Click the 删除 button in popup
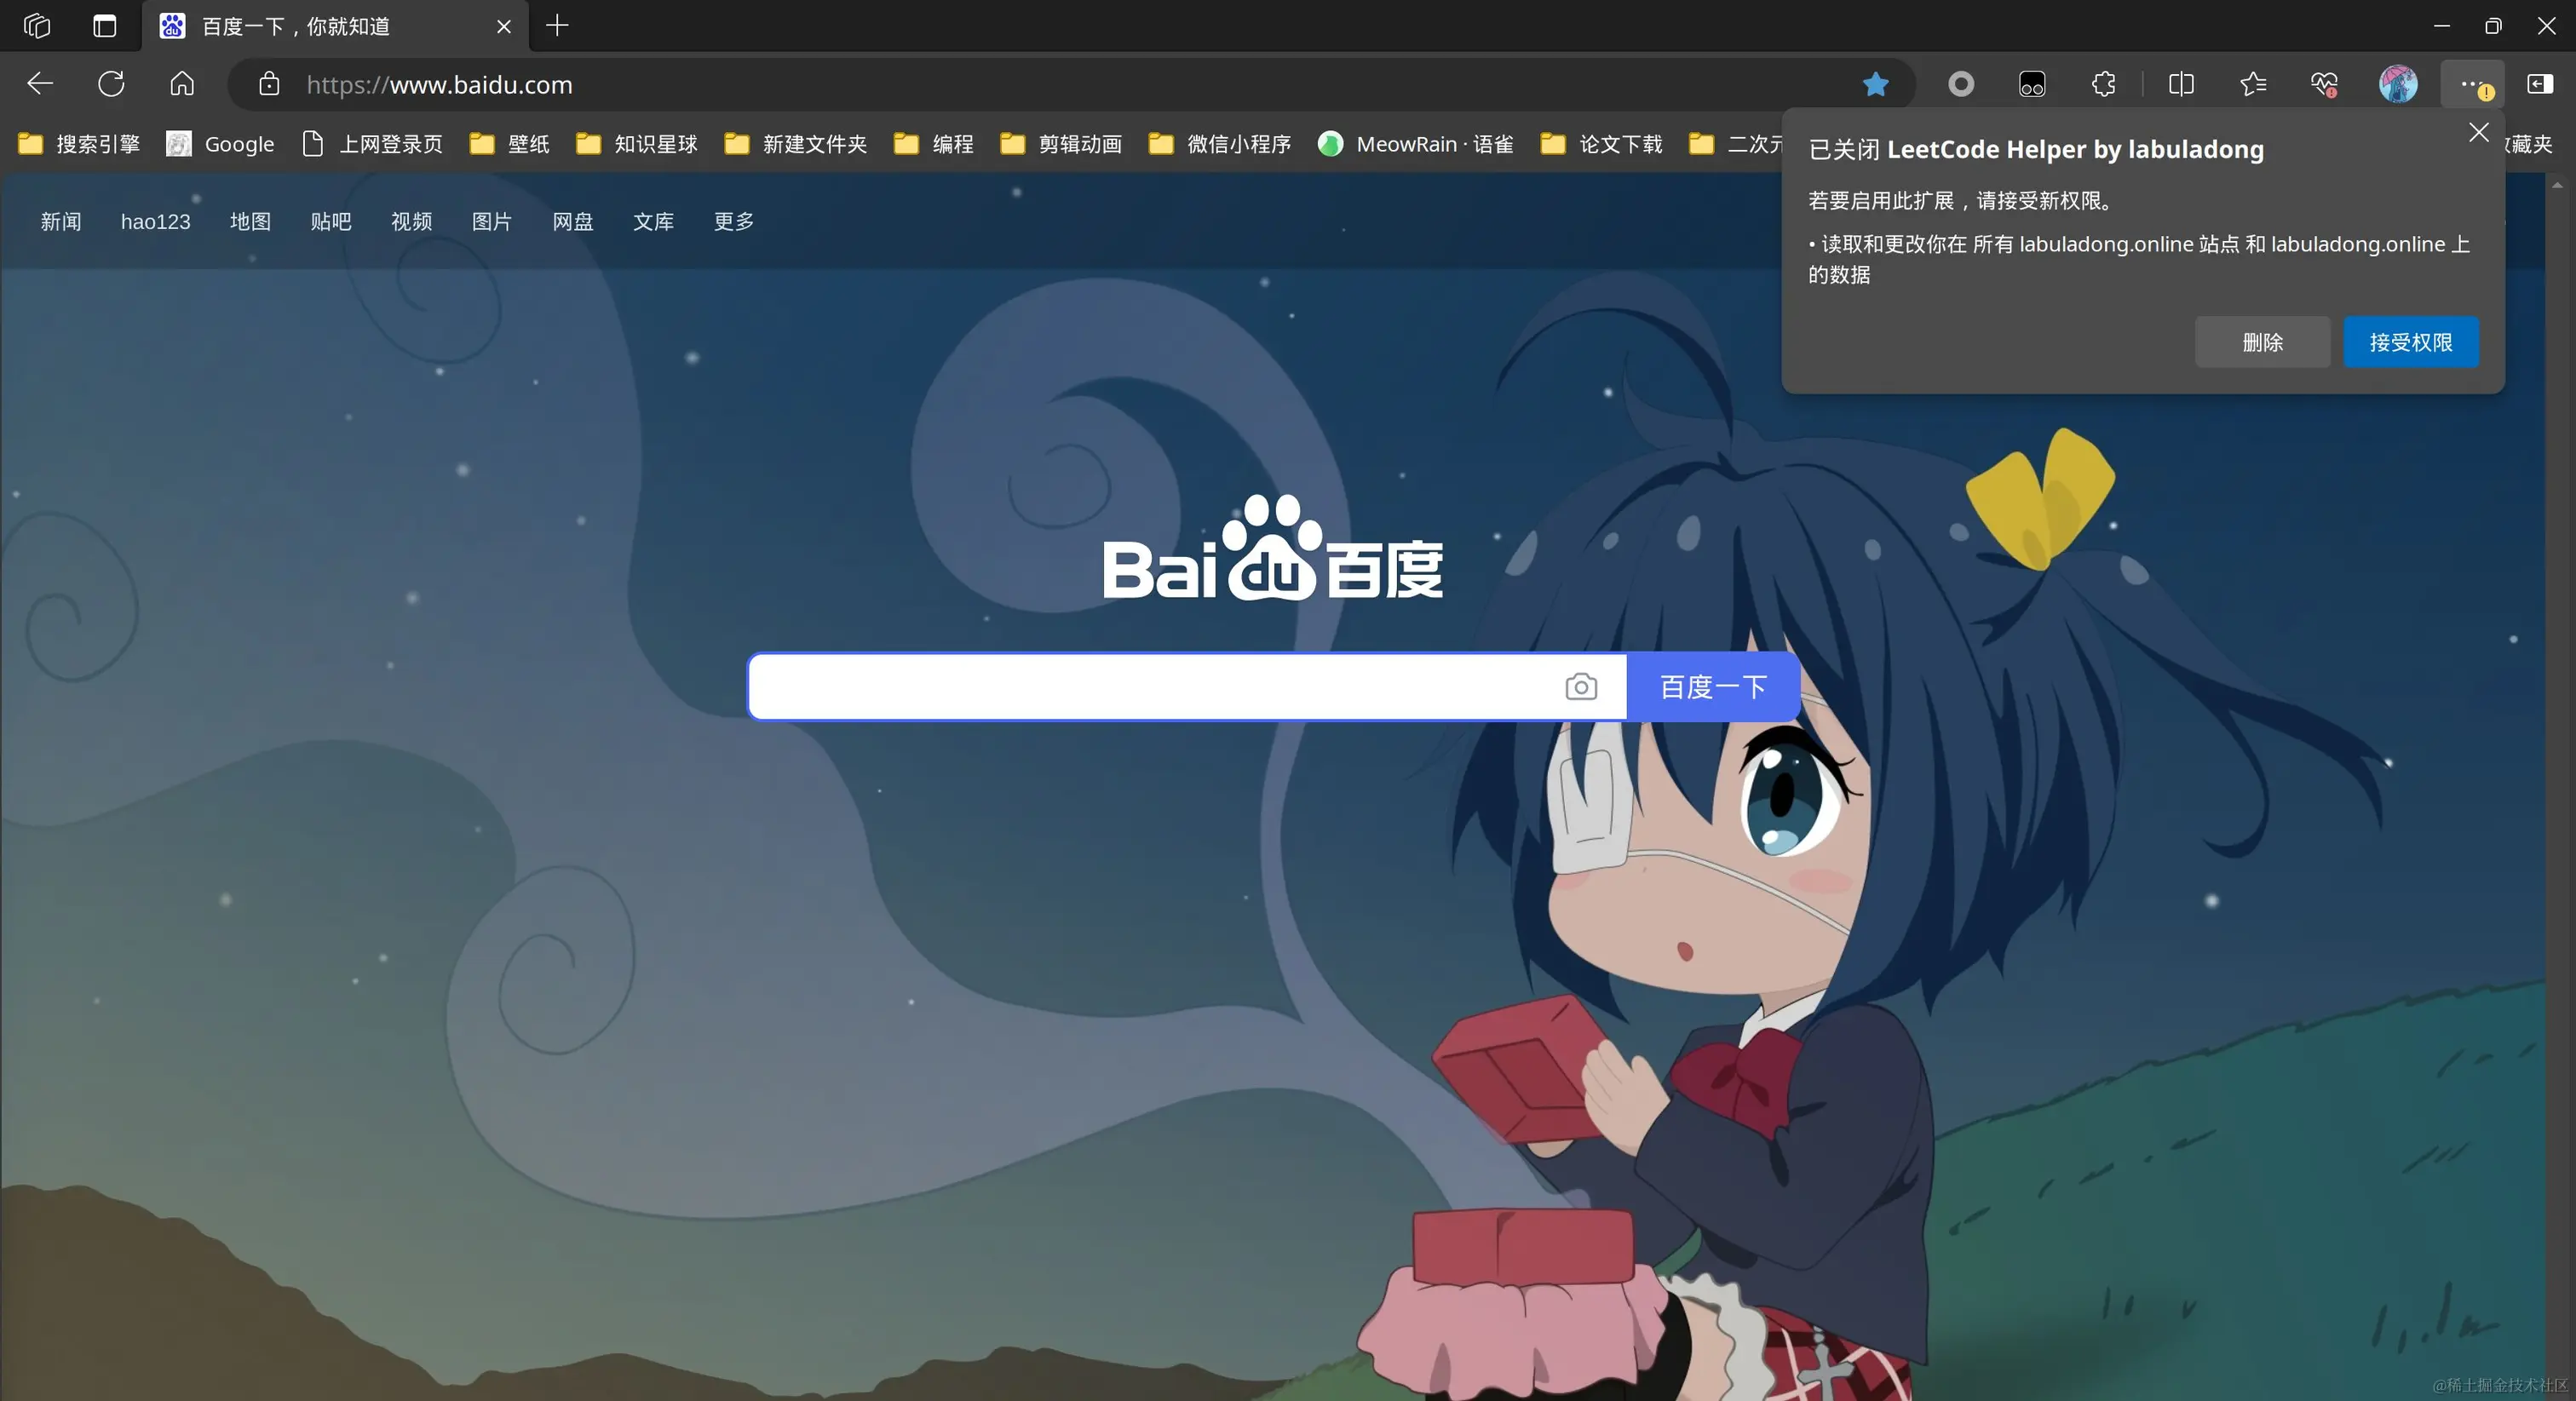The height and width of the screenshot is (1401, 2576). (x=2262, y=342)
